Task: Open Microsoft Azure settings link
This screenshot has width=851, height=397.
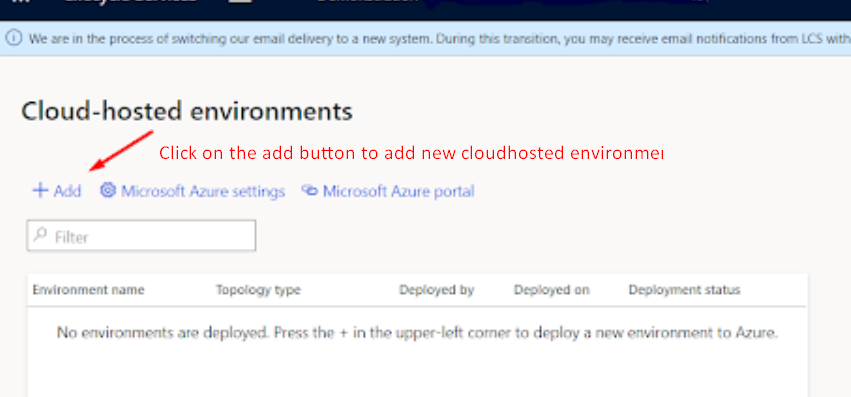Action: 203,191
